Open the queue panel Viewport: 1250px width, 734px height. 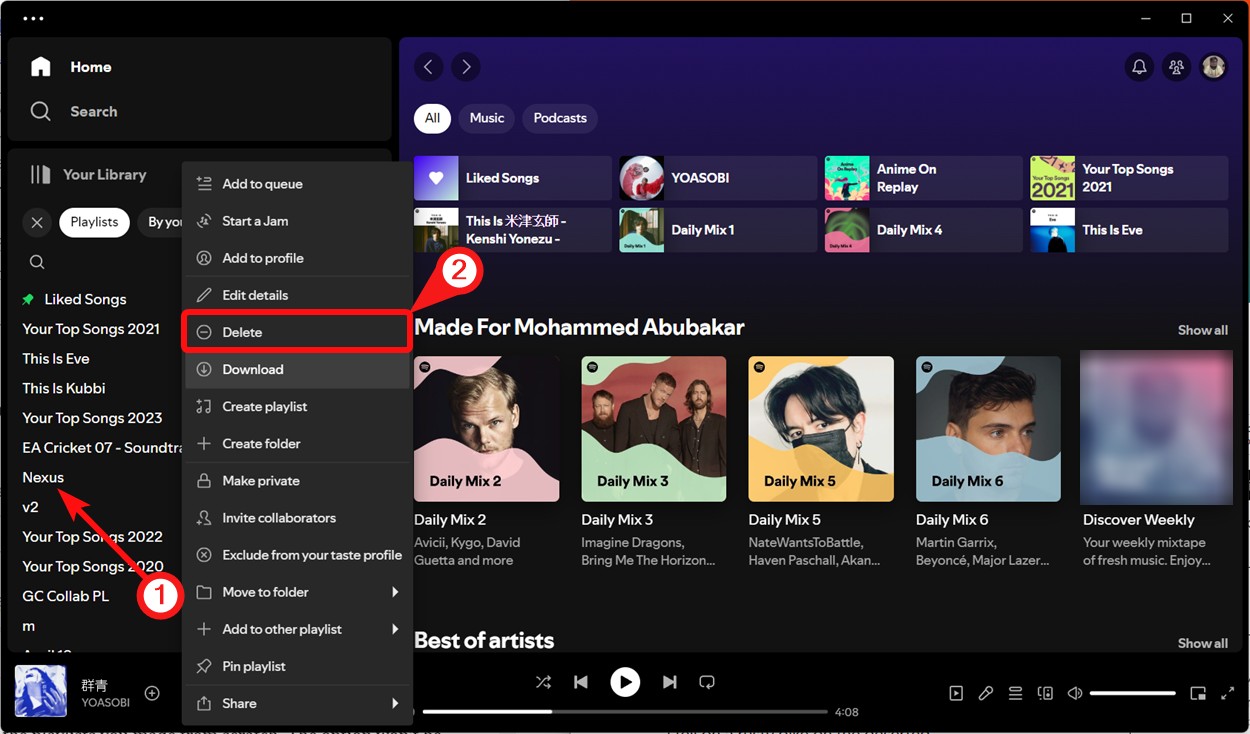coord(1015,692)
